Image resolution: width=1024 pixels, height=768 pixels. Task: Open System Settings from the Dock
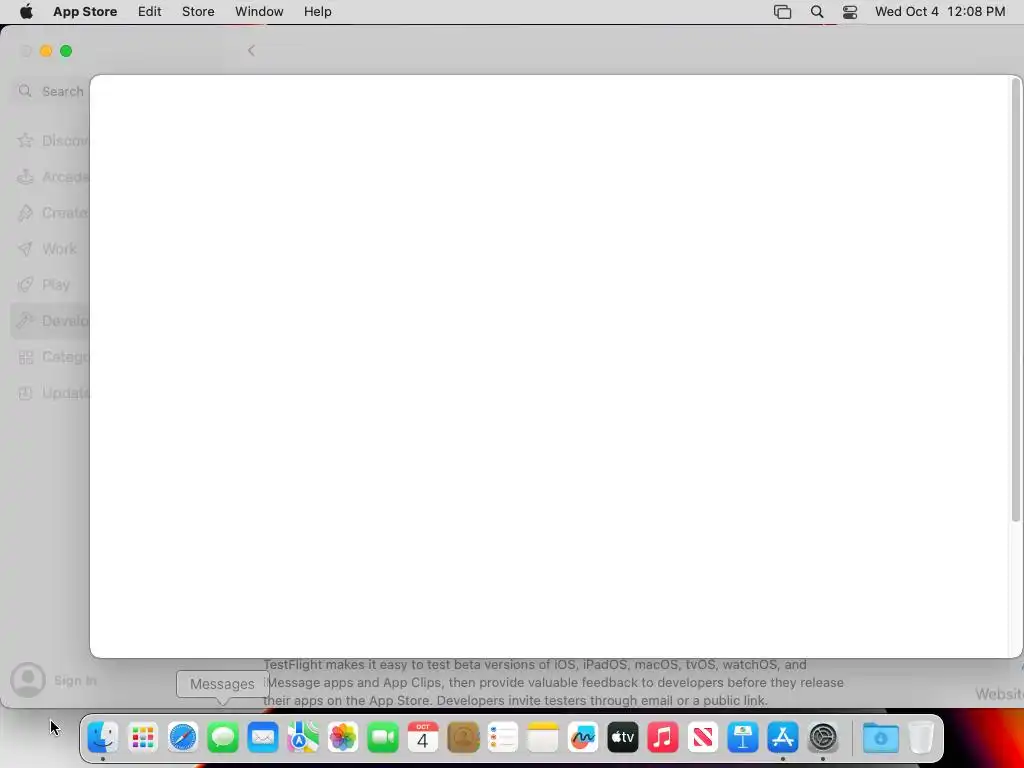[x=823, y=738]
